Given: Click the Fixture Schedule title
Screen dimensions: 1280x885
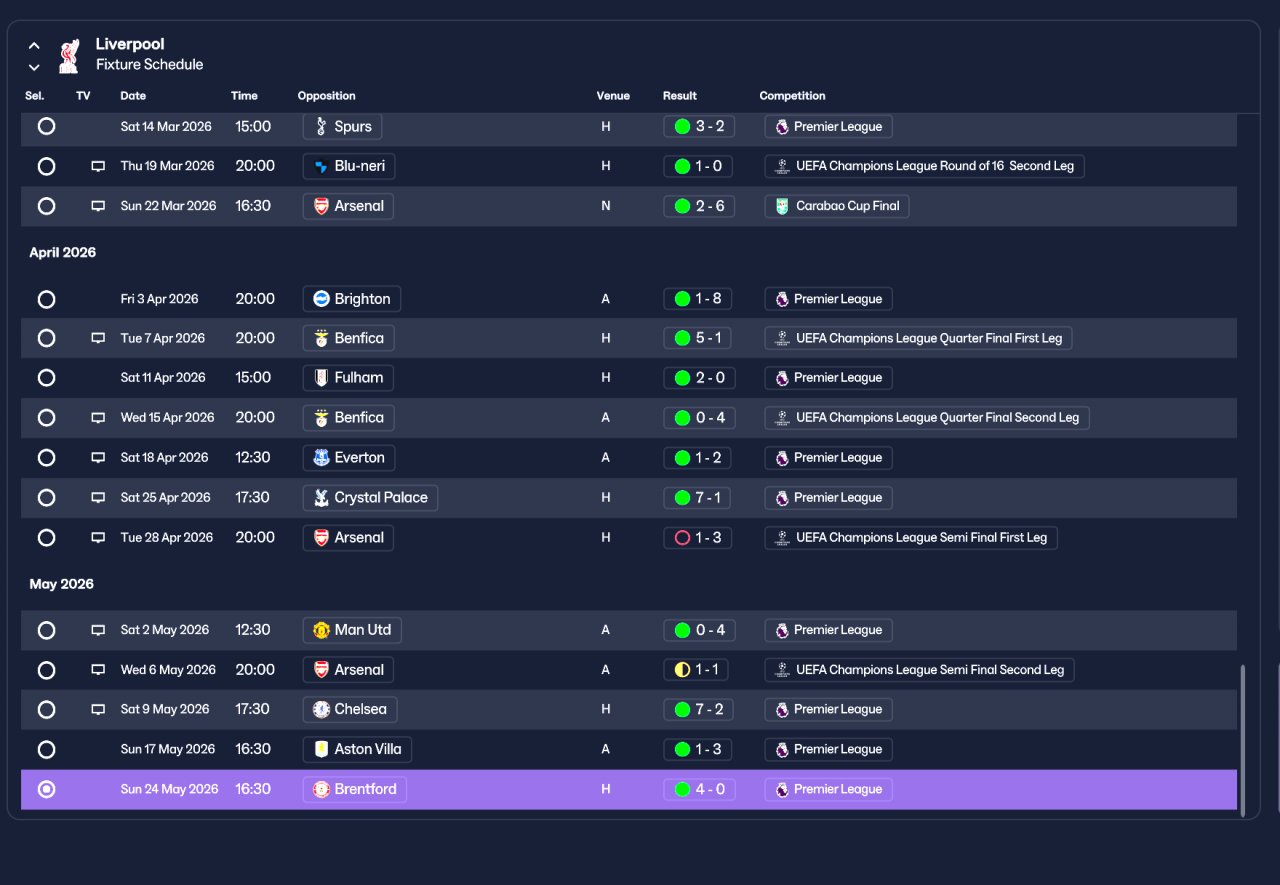Looking at the screenshot, I should click(x=150, y=65).
